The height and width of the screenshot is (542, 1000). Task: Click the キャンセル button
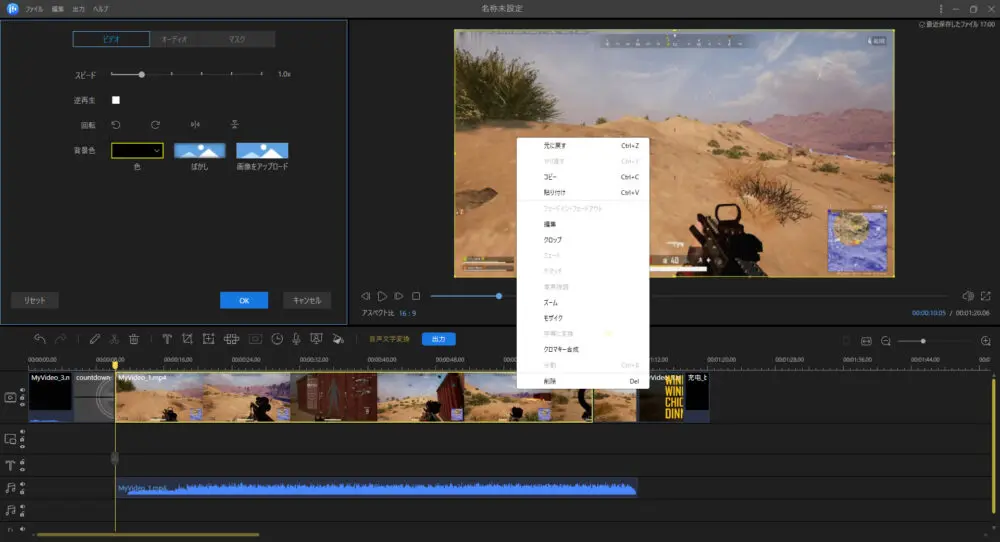click(307, 300)
